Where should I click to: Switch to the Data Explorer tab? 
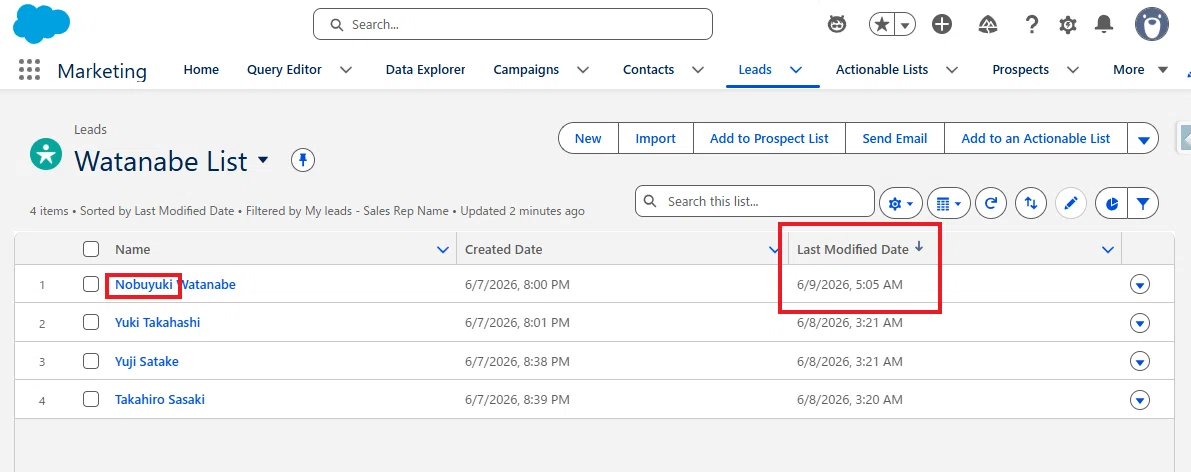tap(425, 69)
